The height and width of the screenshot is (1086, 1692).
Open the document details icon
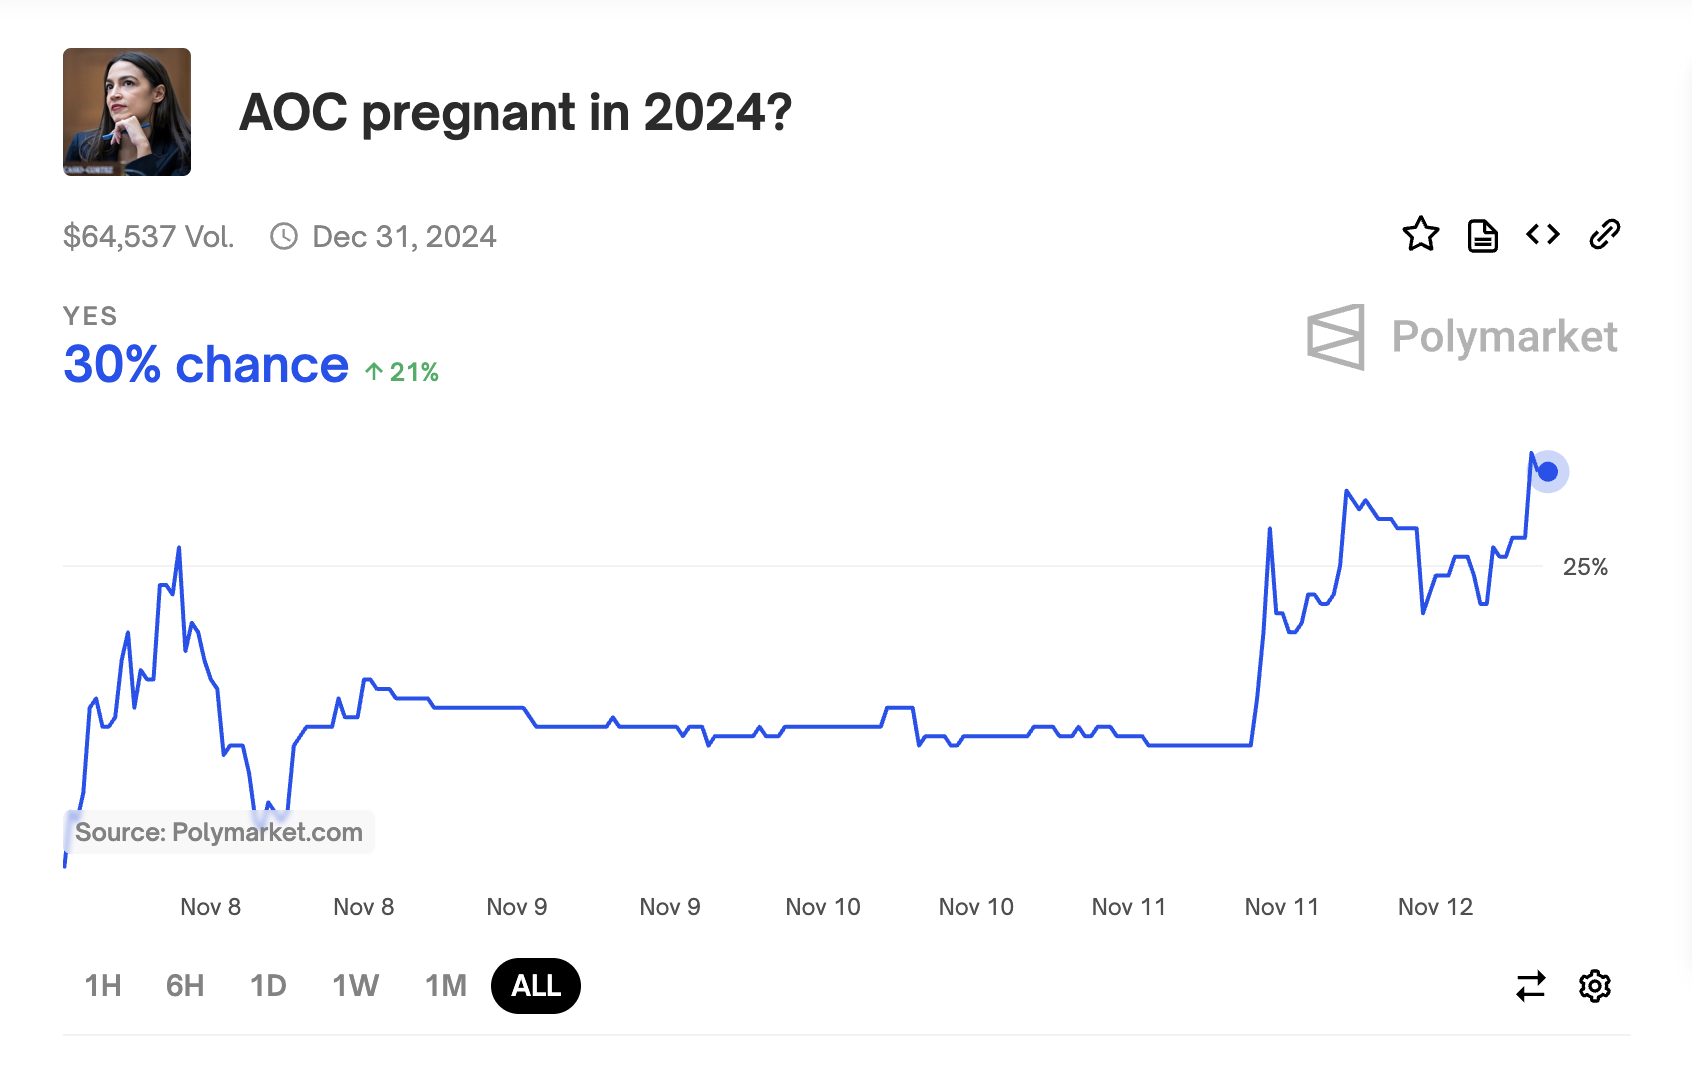tap(1482, 236)
